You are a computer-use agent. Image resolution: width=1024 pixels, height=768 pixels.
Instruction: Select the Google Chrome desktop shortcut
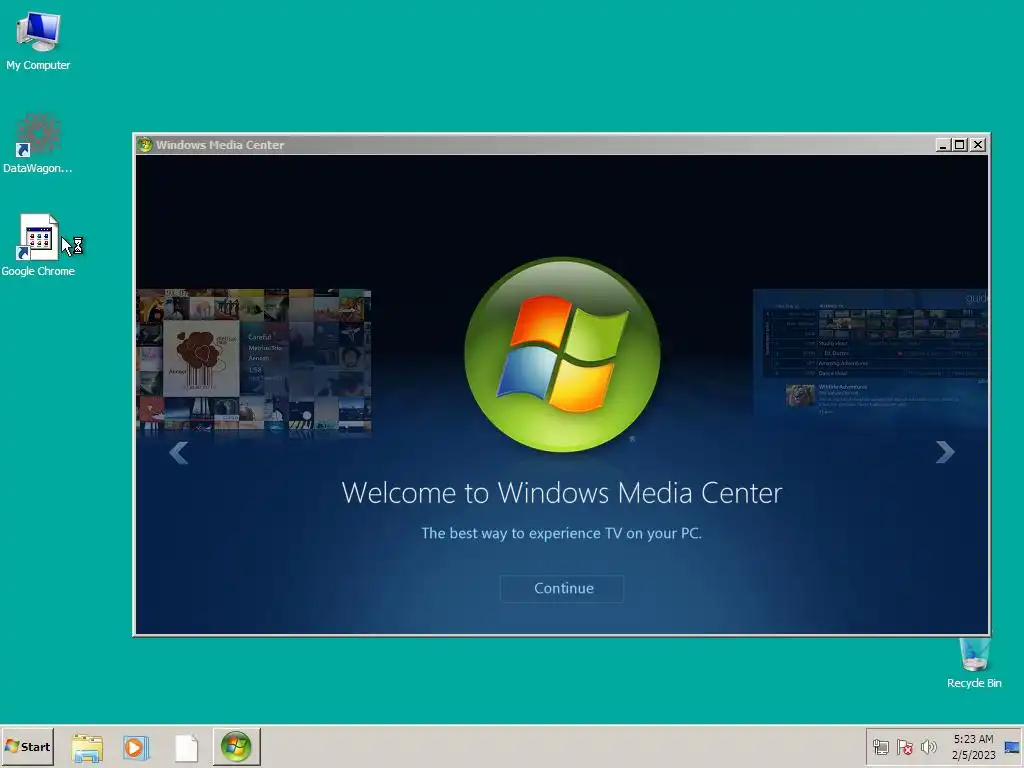point(38,246)
